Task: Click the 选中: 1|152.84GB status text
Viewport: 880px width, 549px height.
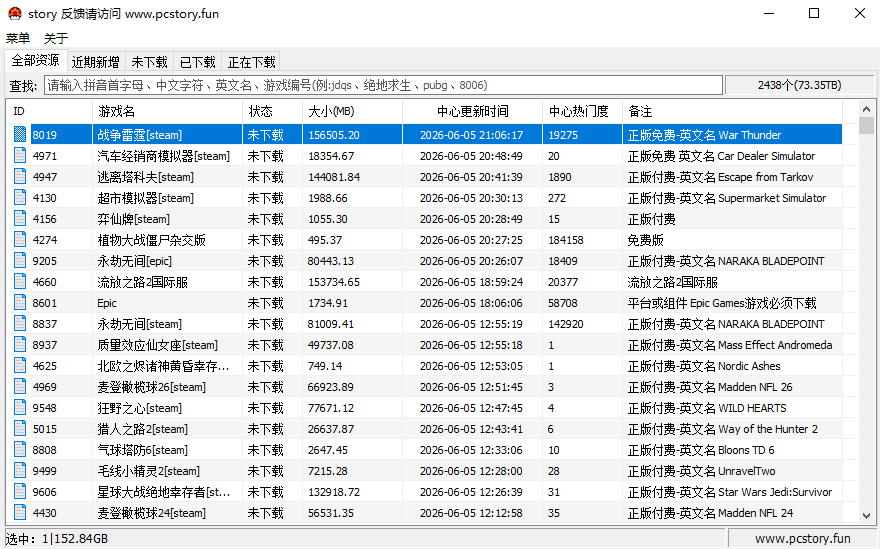Action: 57,539
